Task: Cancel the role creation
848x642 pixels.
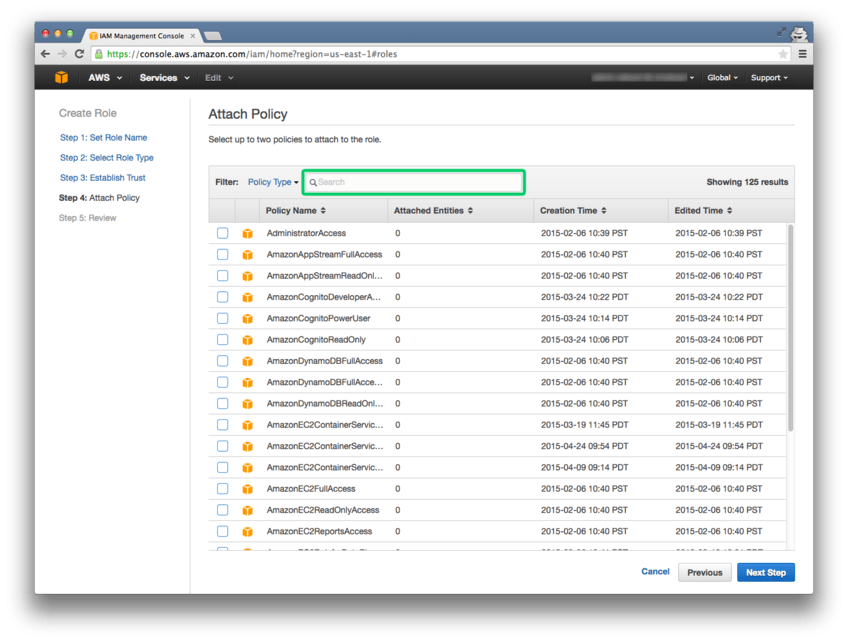Action: 655,572
